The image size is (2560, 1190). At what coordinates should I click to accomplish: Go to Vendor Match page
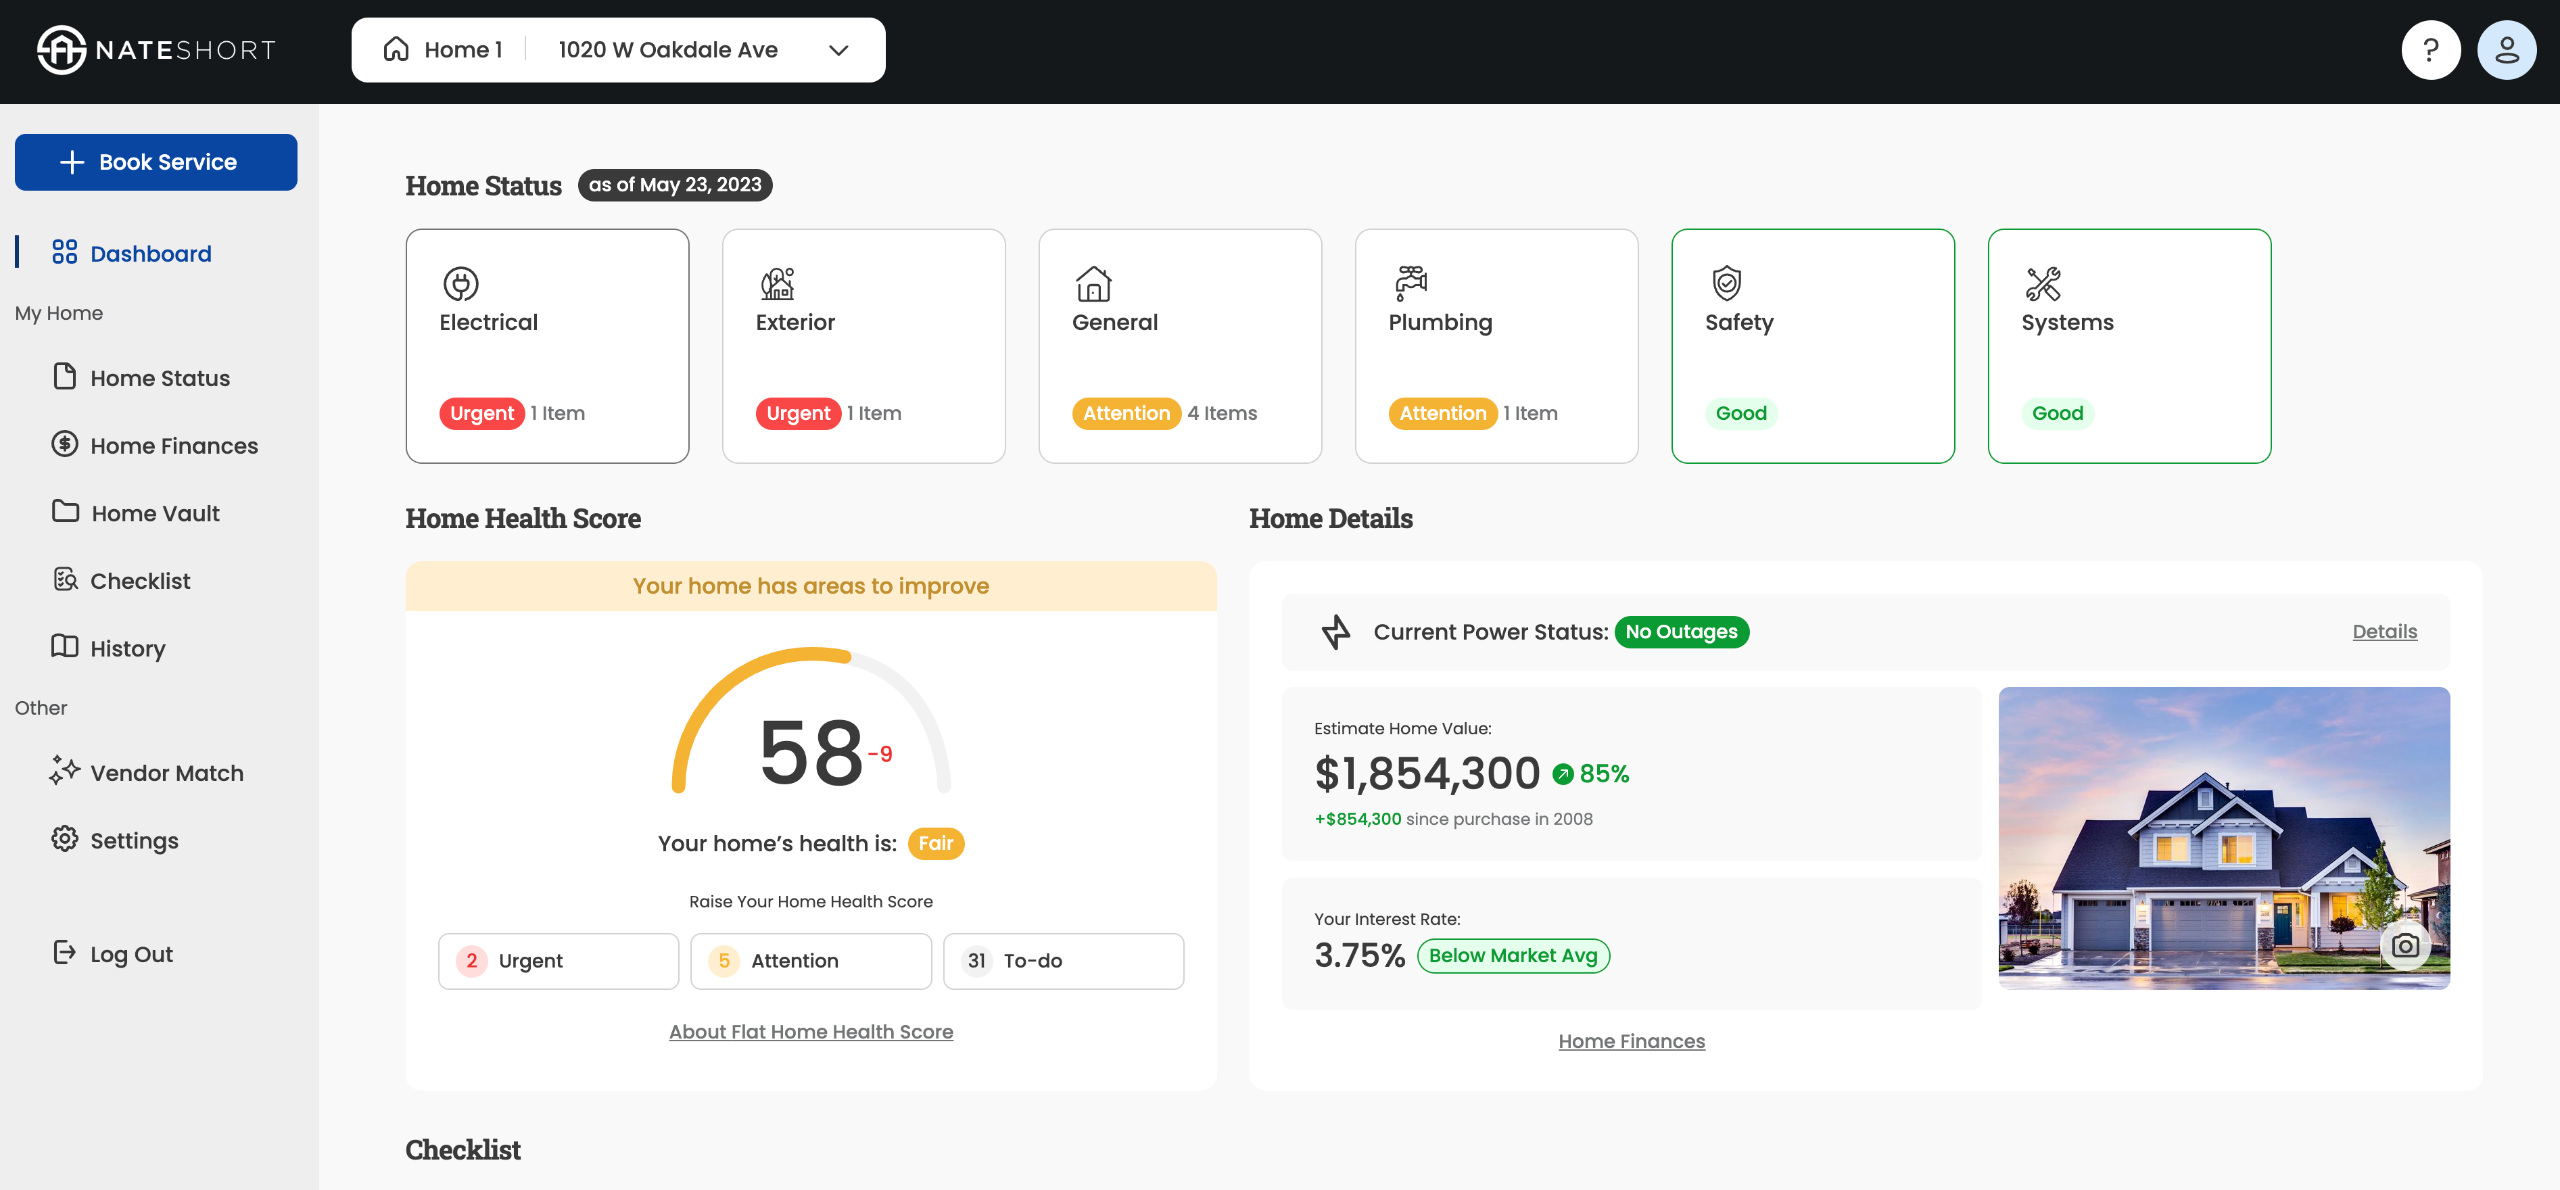click(166, 773)
